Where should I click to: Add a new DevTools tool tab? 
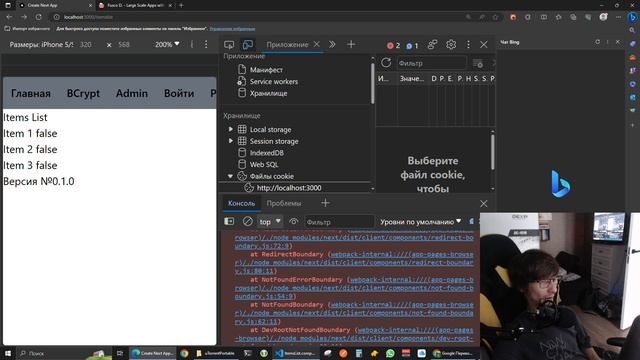[351, 44]
